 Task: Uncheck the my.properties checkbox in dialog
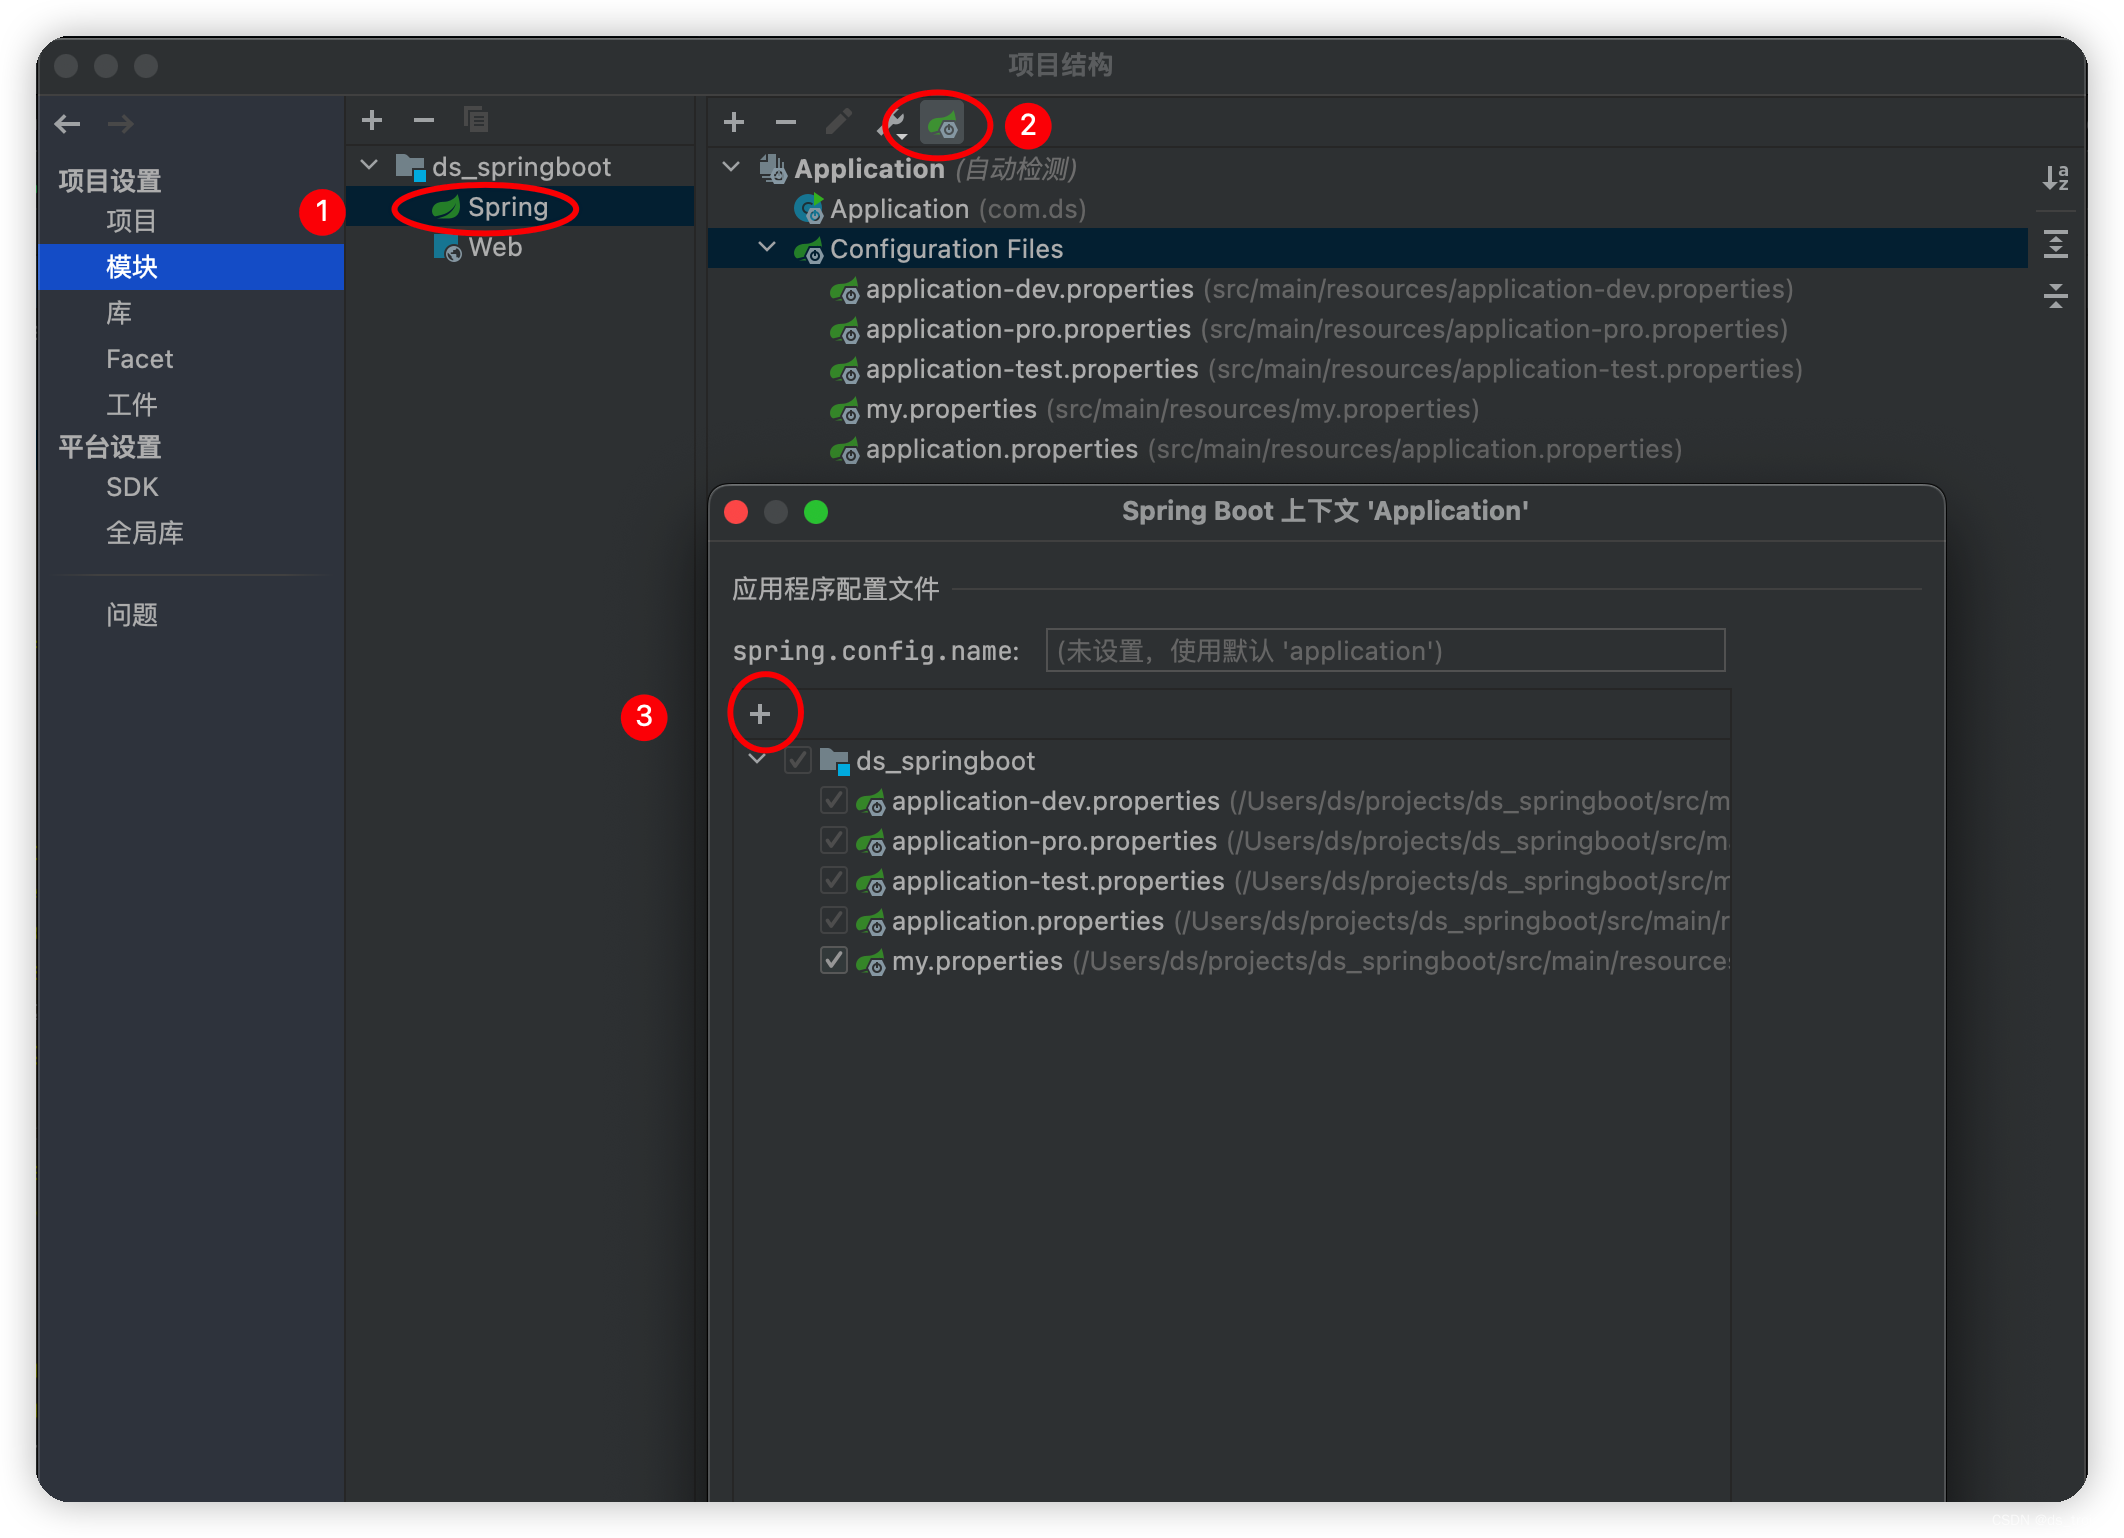834,960
